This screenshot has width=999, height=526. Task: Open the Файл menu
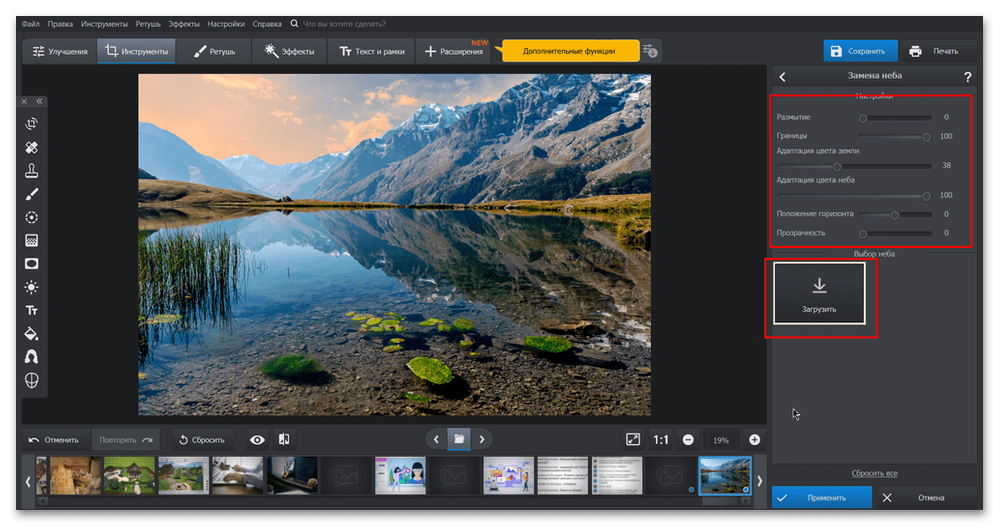[x=31, y=24]
